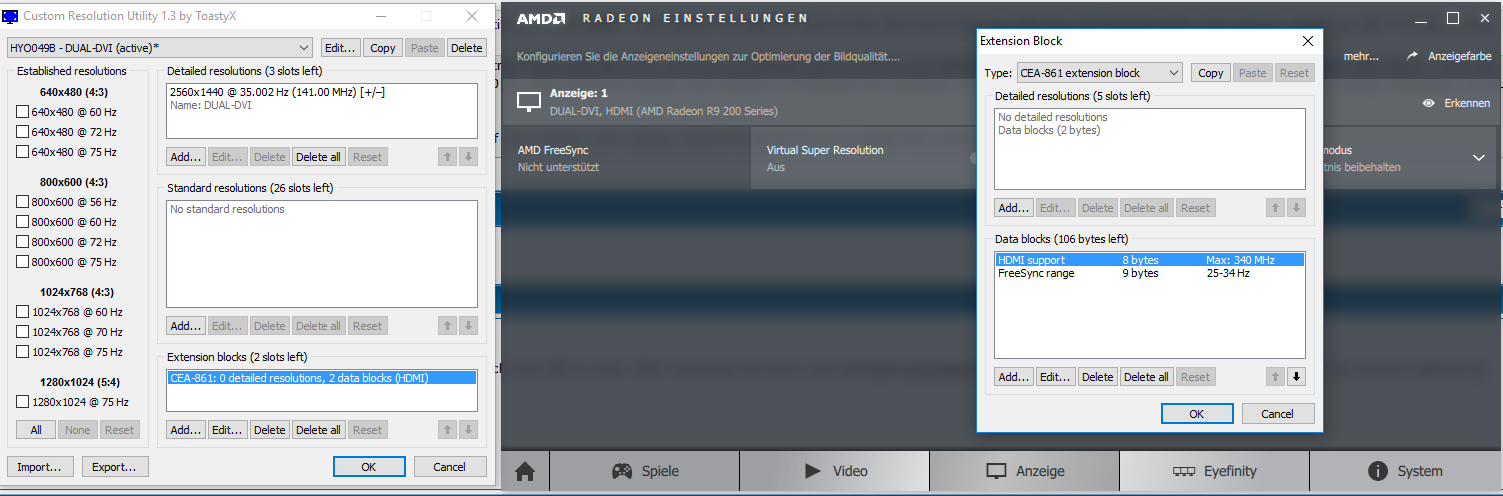Click Edit... under Extension blocks
The height and width of the screenshot is (496, 1503).
[228, 430]
